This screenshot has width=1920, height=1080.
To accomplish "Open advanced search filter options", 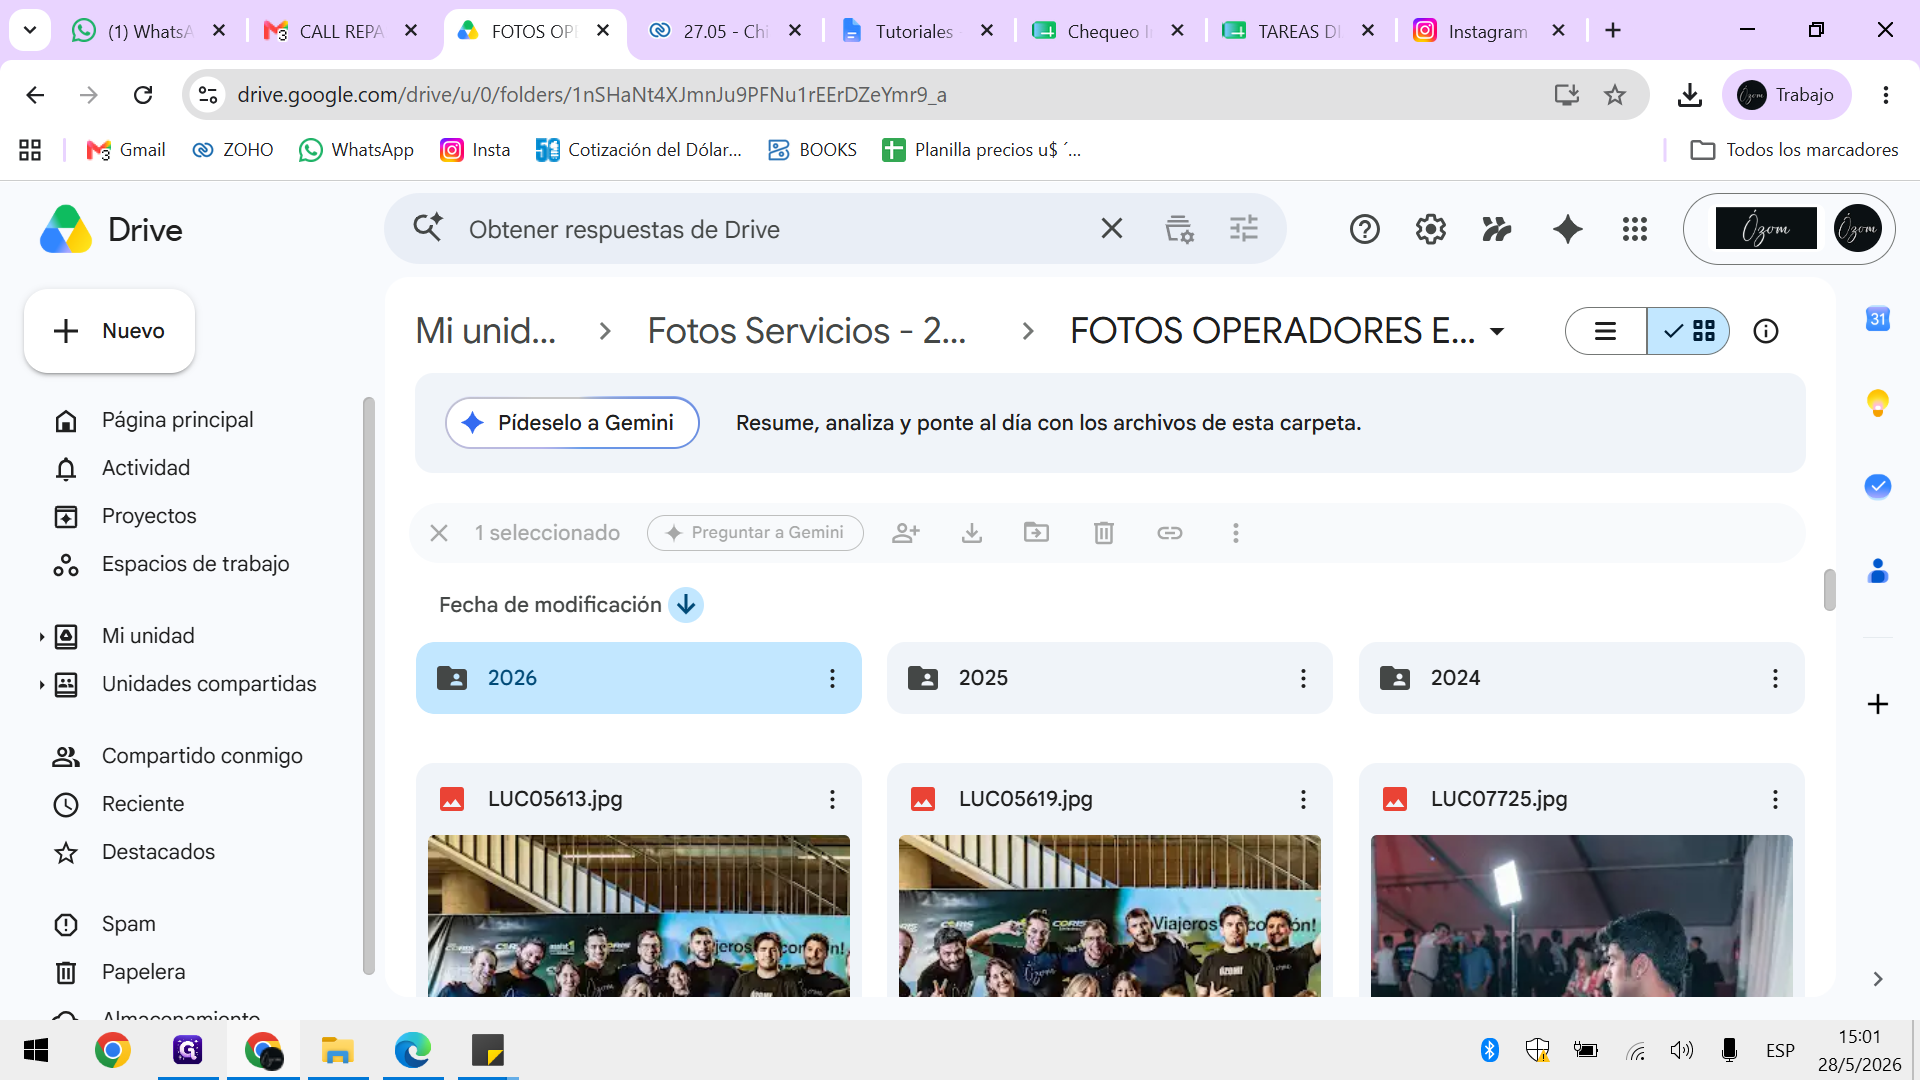I will coord(1243,229).
